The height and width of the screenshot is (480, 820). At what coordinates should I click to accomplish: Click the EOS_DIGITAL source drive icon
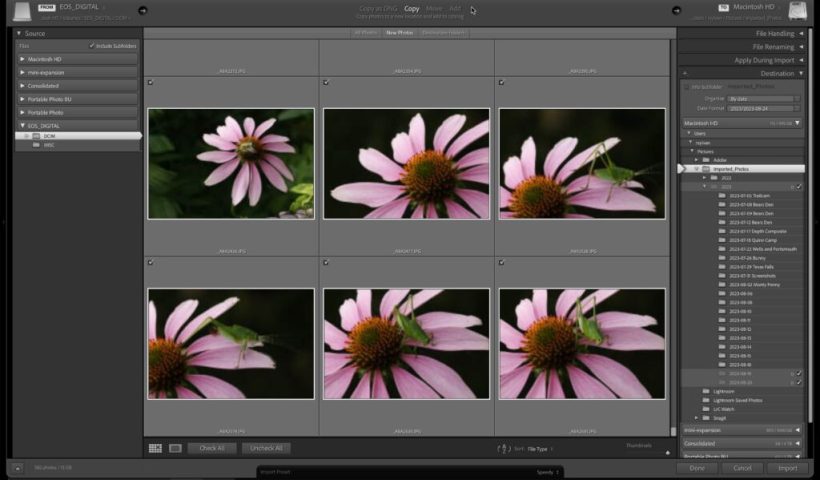coord(22,10)
